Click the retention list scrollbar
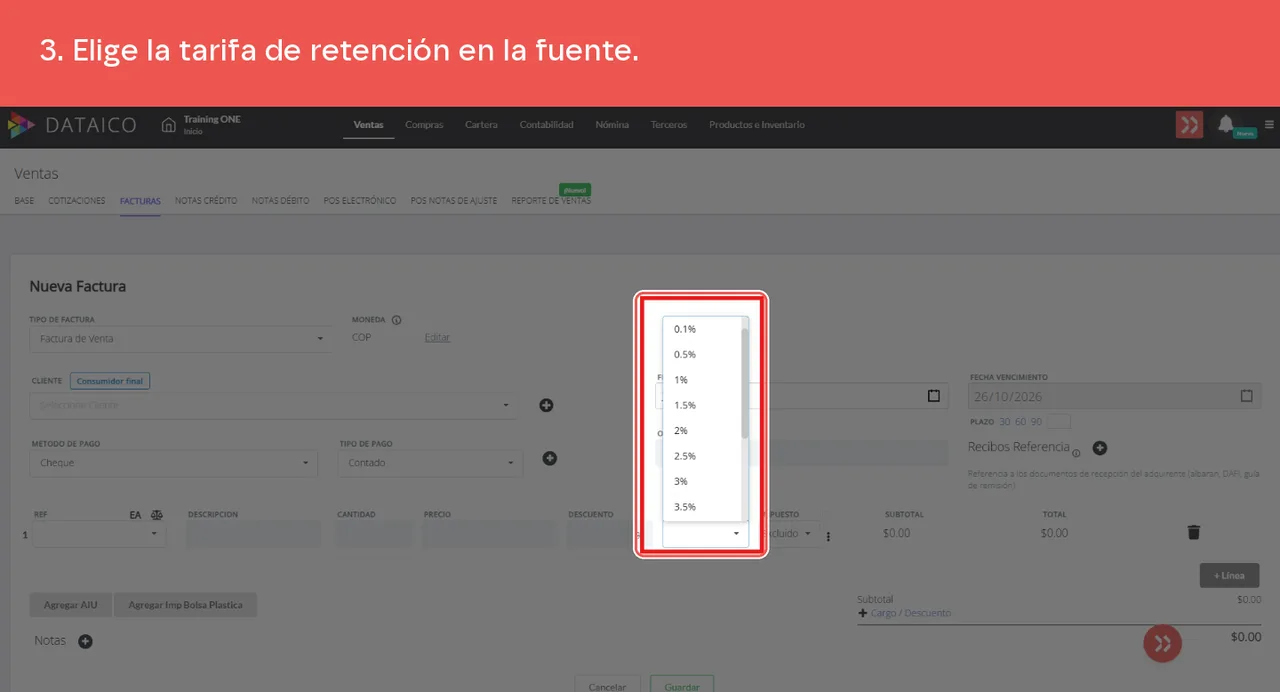The image size is (1280, 692). [745, 383]
